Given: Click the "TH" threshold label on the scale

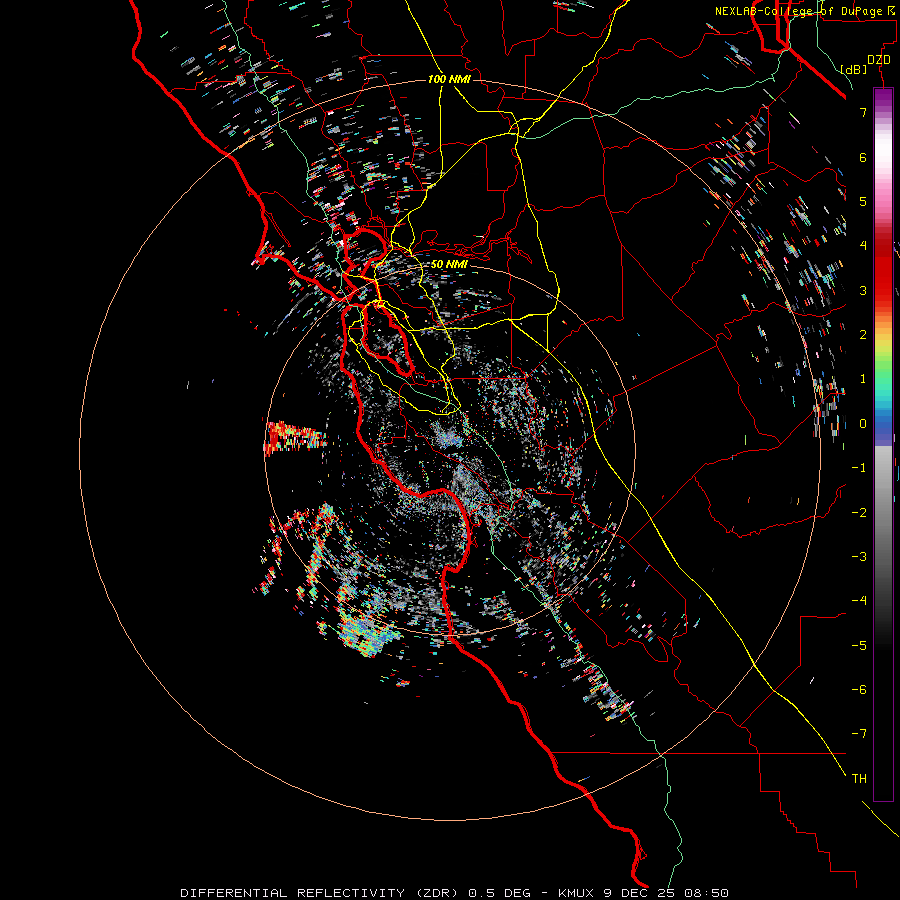Looking at the screenshot, I should click(x=859, y=779).
